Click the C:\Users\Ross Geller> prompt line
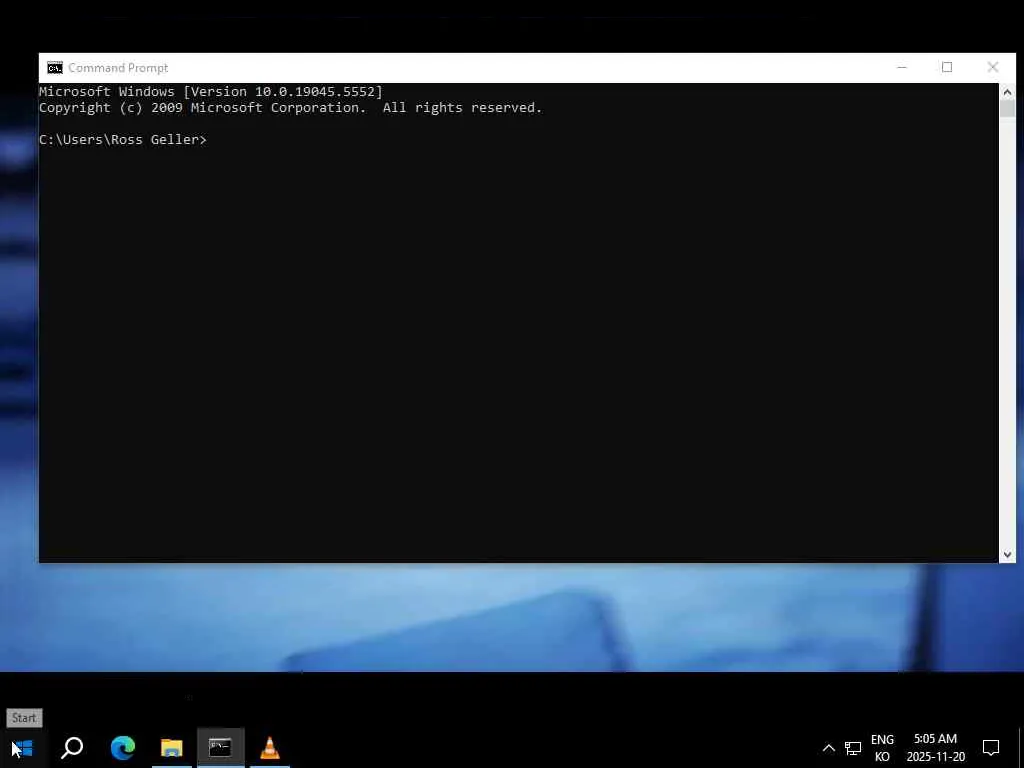 coord(123,139)
